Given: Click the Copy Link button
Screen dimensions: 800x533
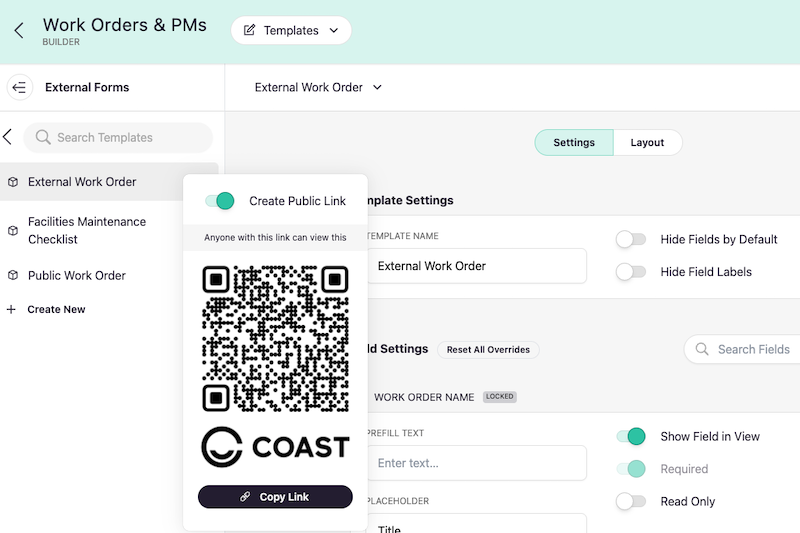Looking at the screenshot, I should pyautogui.click(x=275, y=497).
